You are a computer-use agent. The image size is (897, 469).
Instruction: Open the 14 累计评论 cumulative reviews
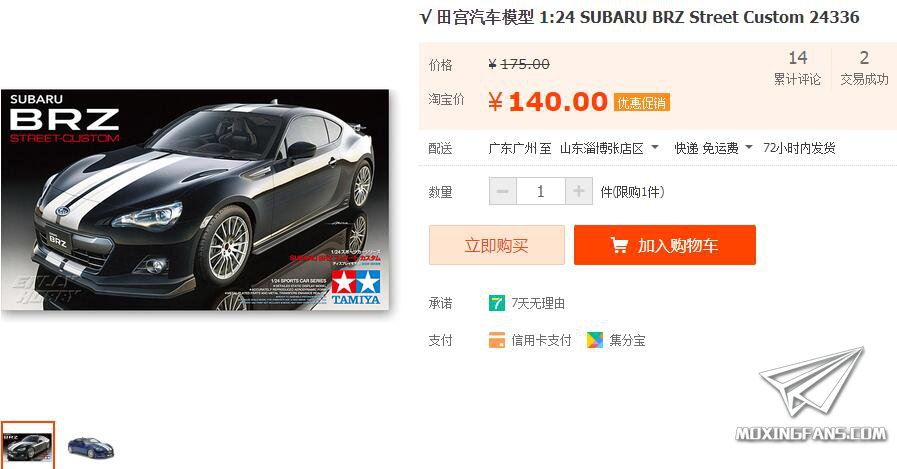797,67
